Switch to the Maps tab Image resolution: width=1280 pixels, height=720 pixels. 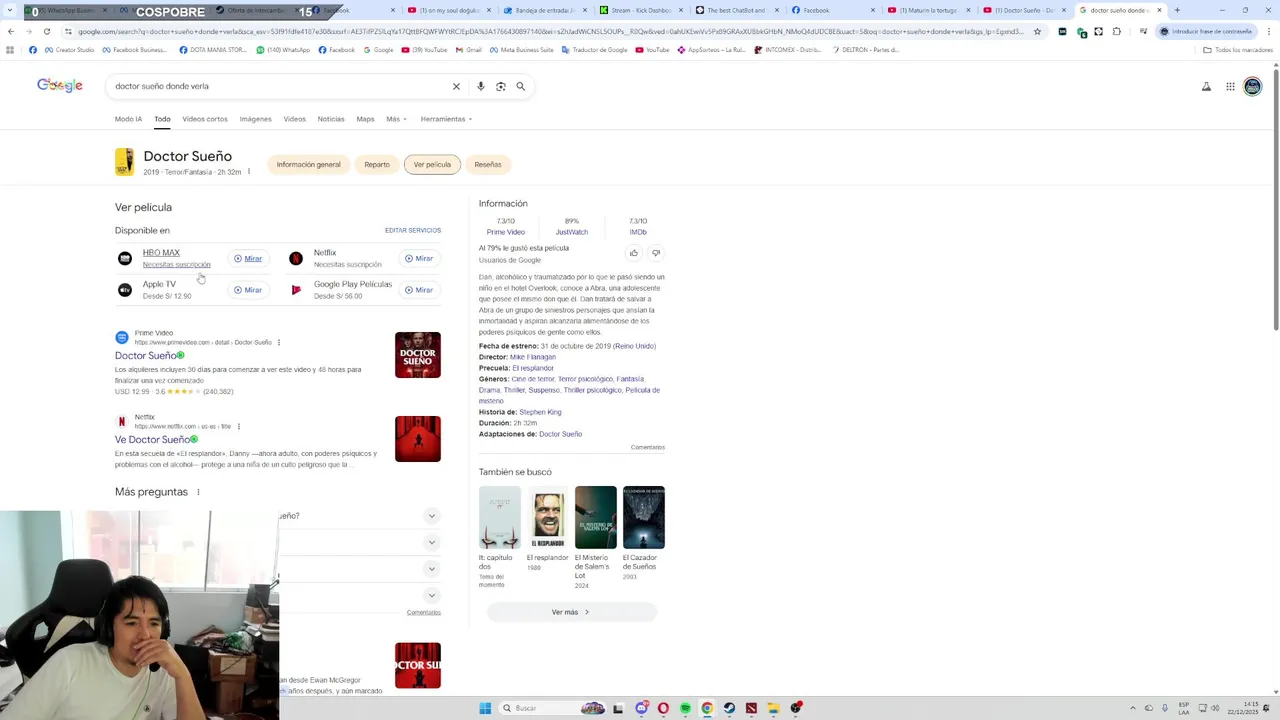[365, 119]
